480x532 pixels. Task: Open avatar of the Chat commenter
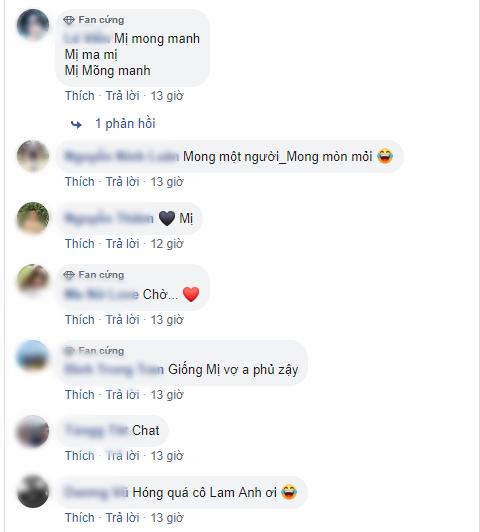point(33,431)
